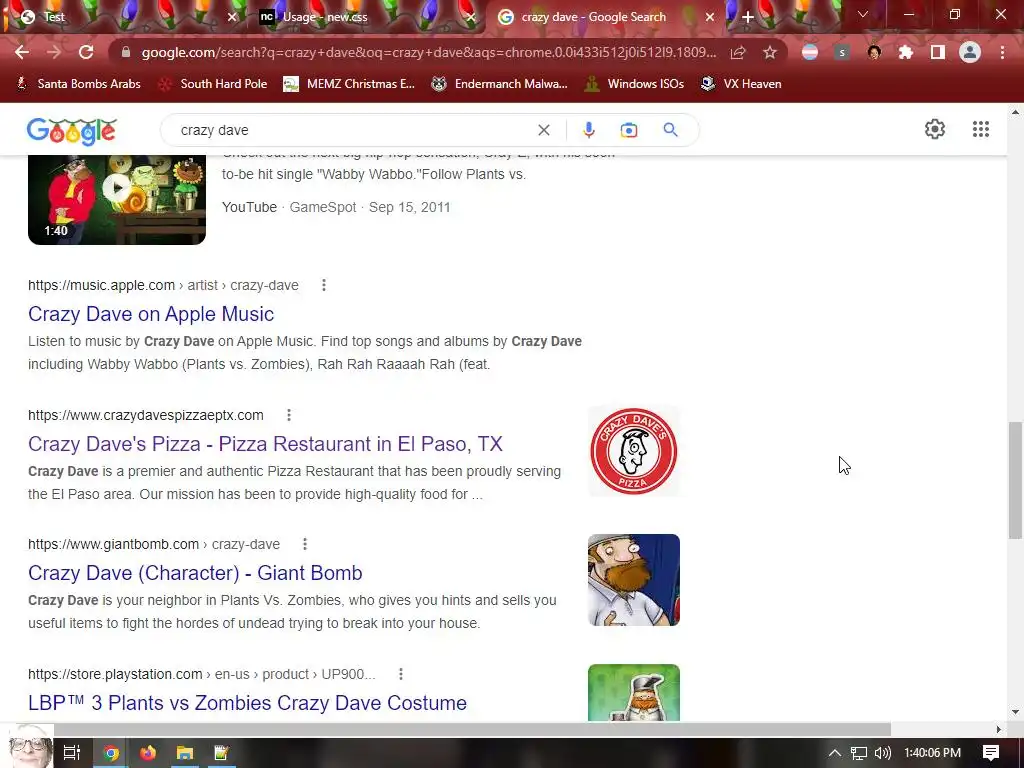
Task: Click the horizontal scrollbar thumb
Action: pyautogui.click(x=472, y=729)
